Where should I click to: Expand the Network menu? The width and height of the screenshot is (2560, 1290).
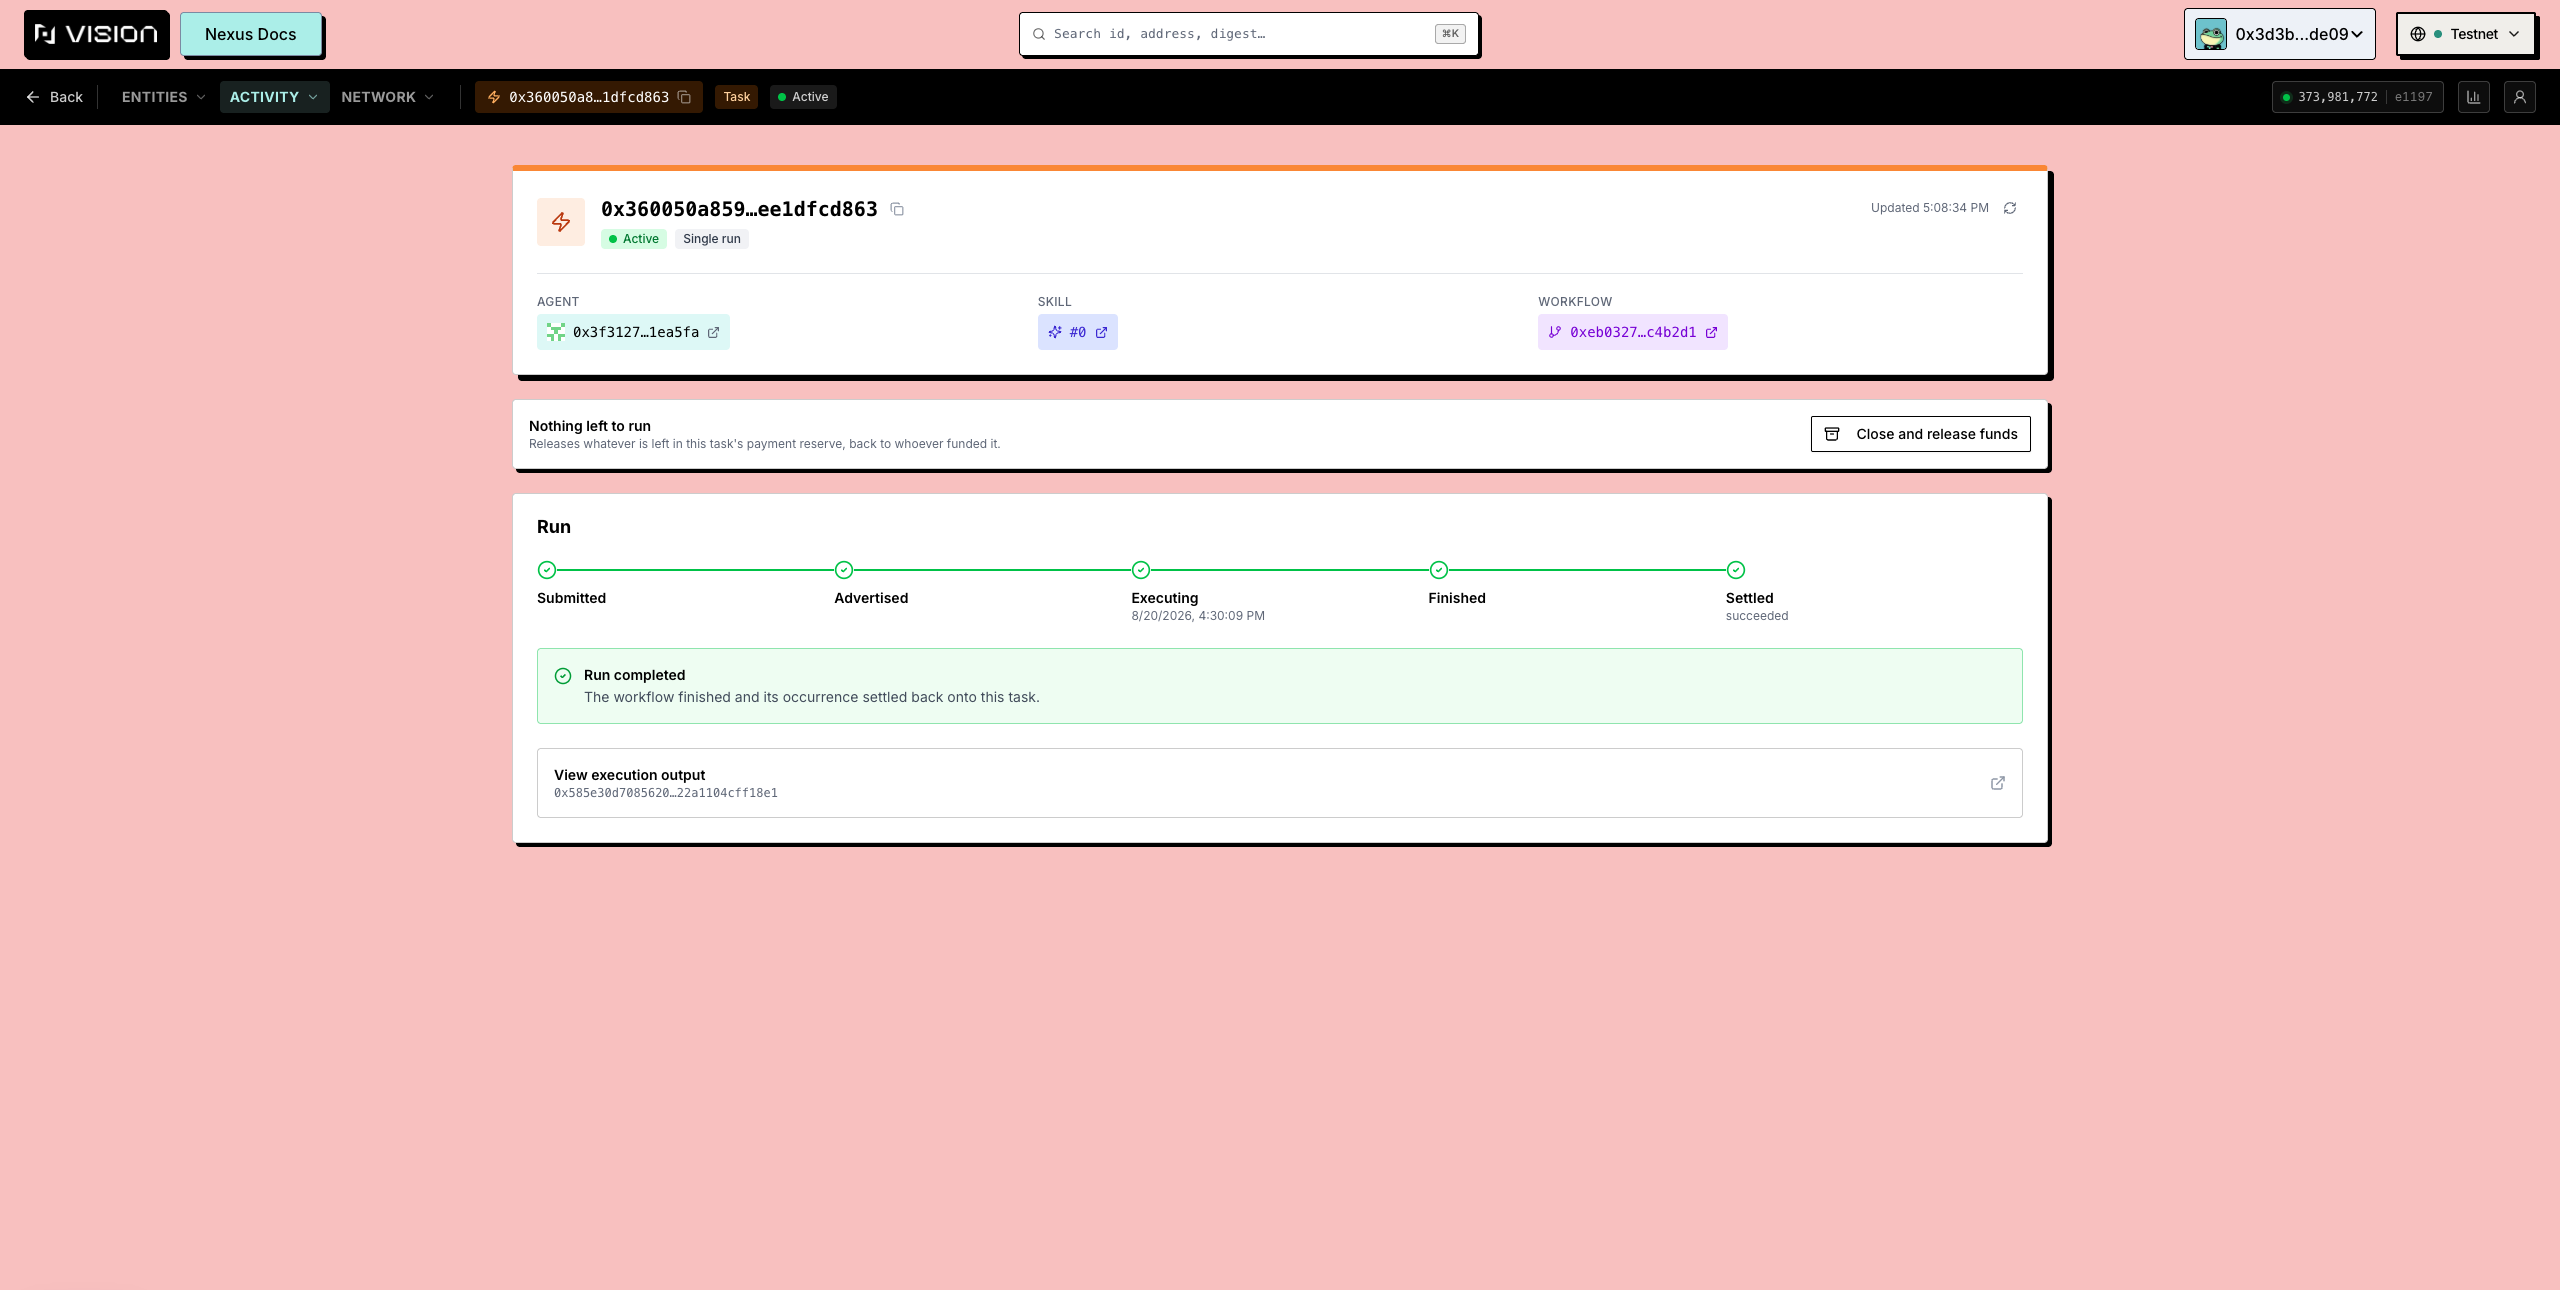(387, 97)
